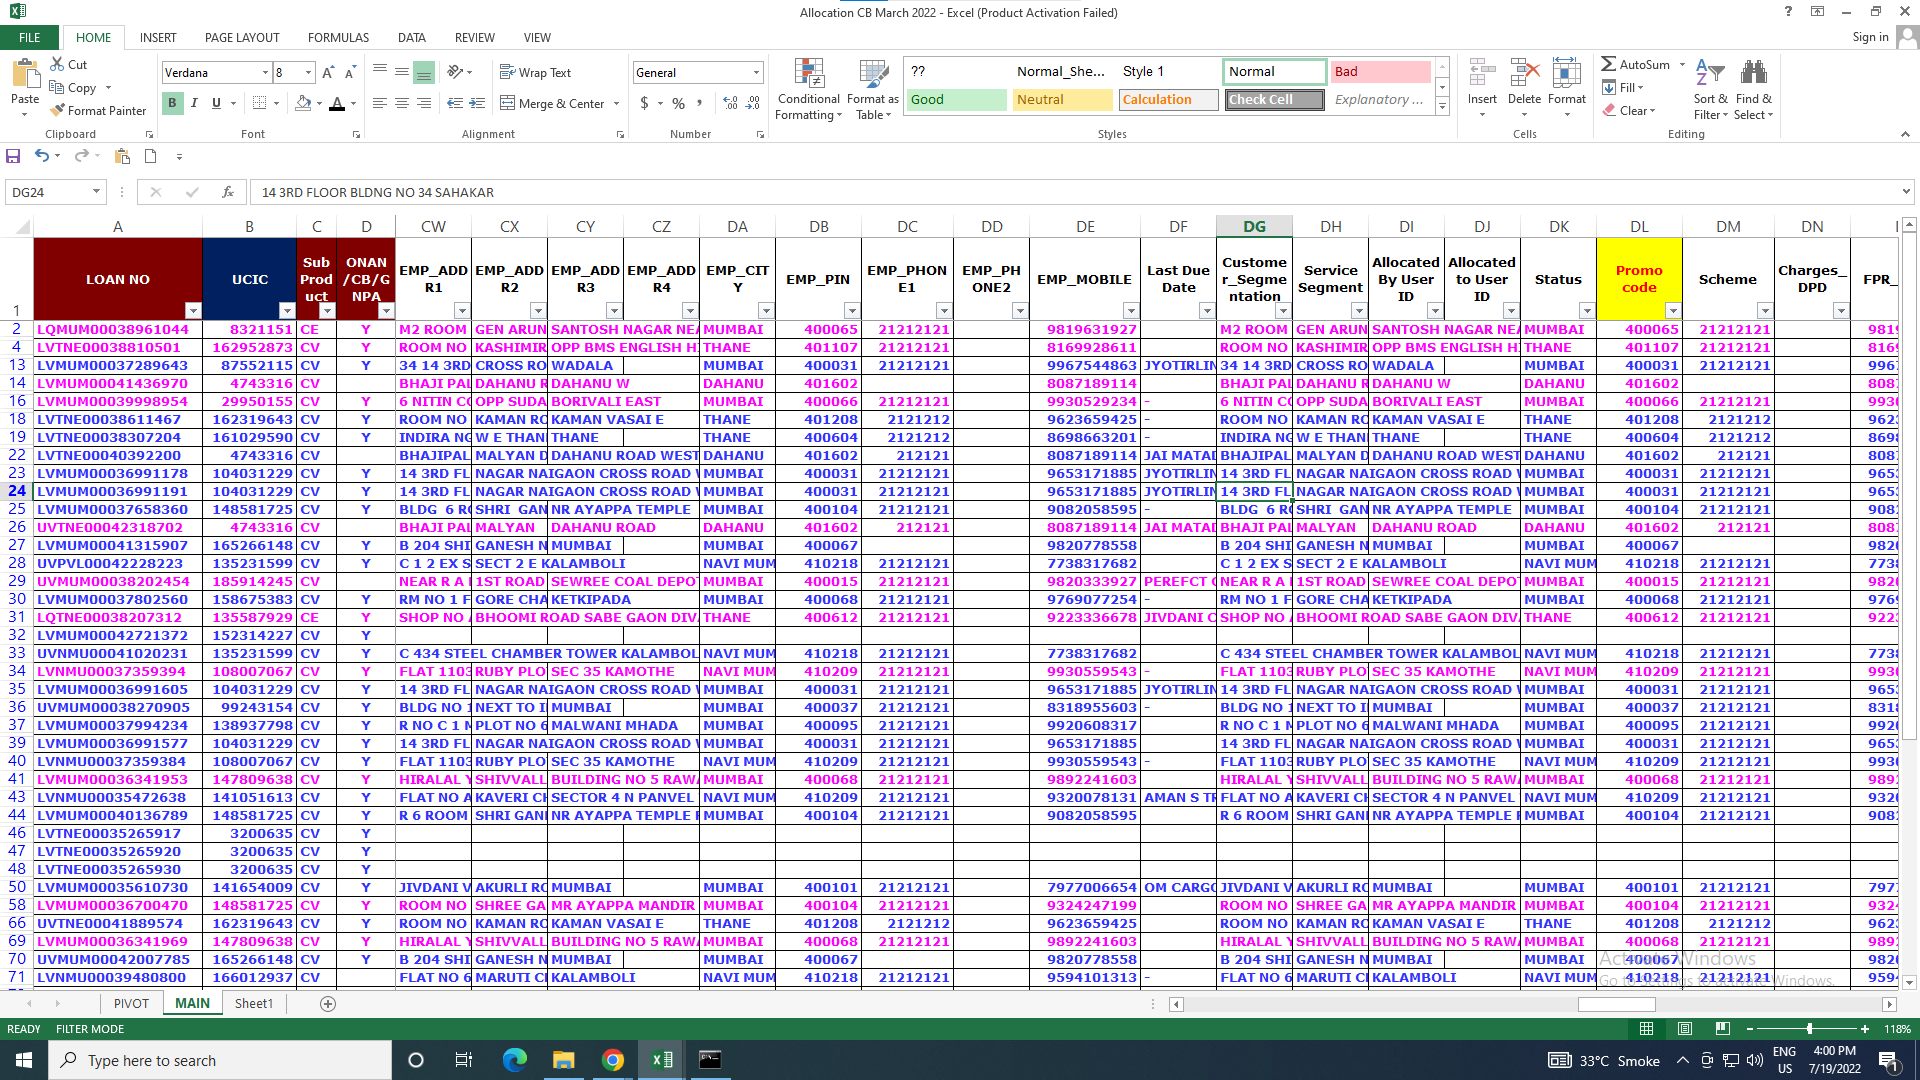
Task: Click Merge & Center button
Action: pos(561,103)
